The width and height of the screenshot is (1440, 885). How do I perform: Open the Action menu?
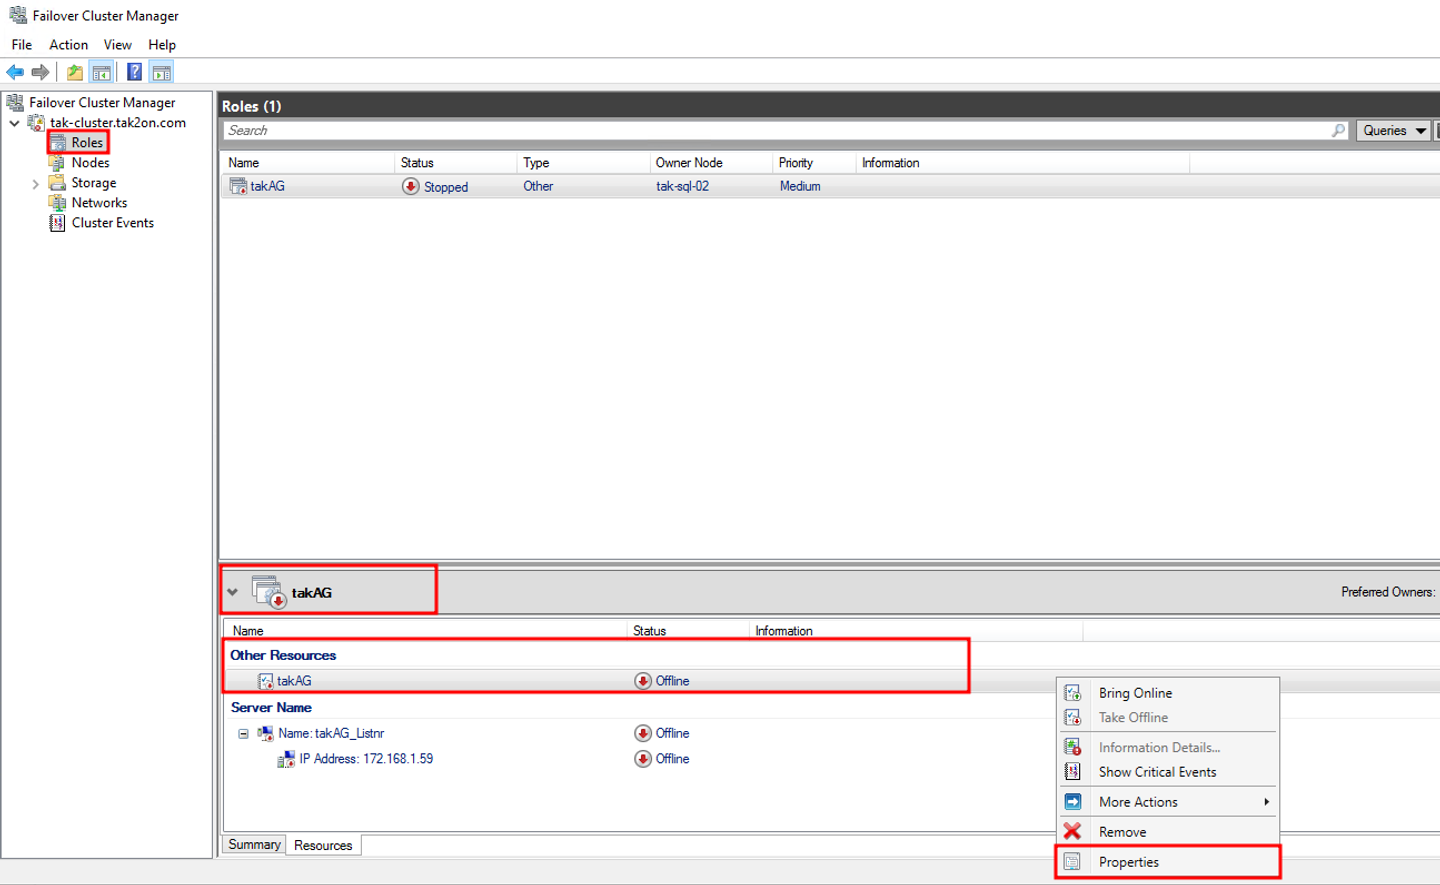click(69, 45)
